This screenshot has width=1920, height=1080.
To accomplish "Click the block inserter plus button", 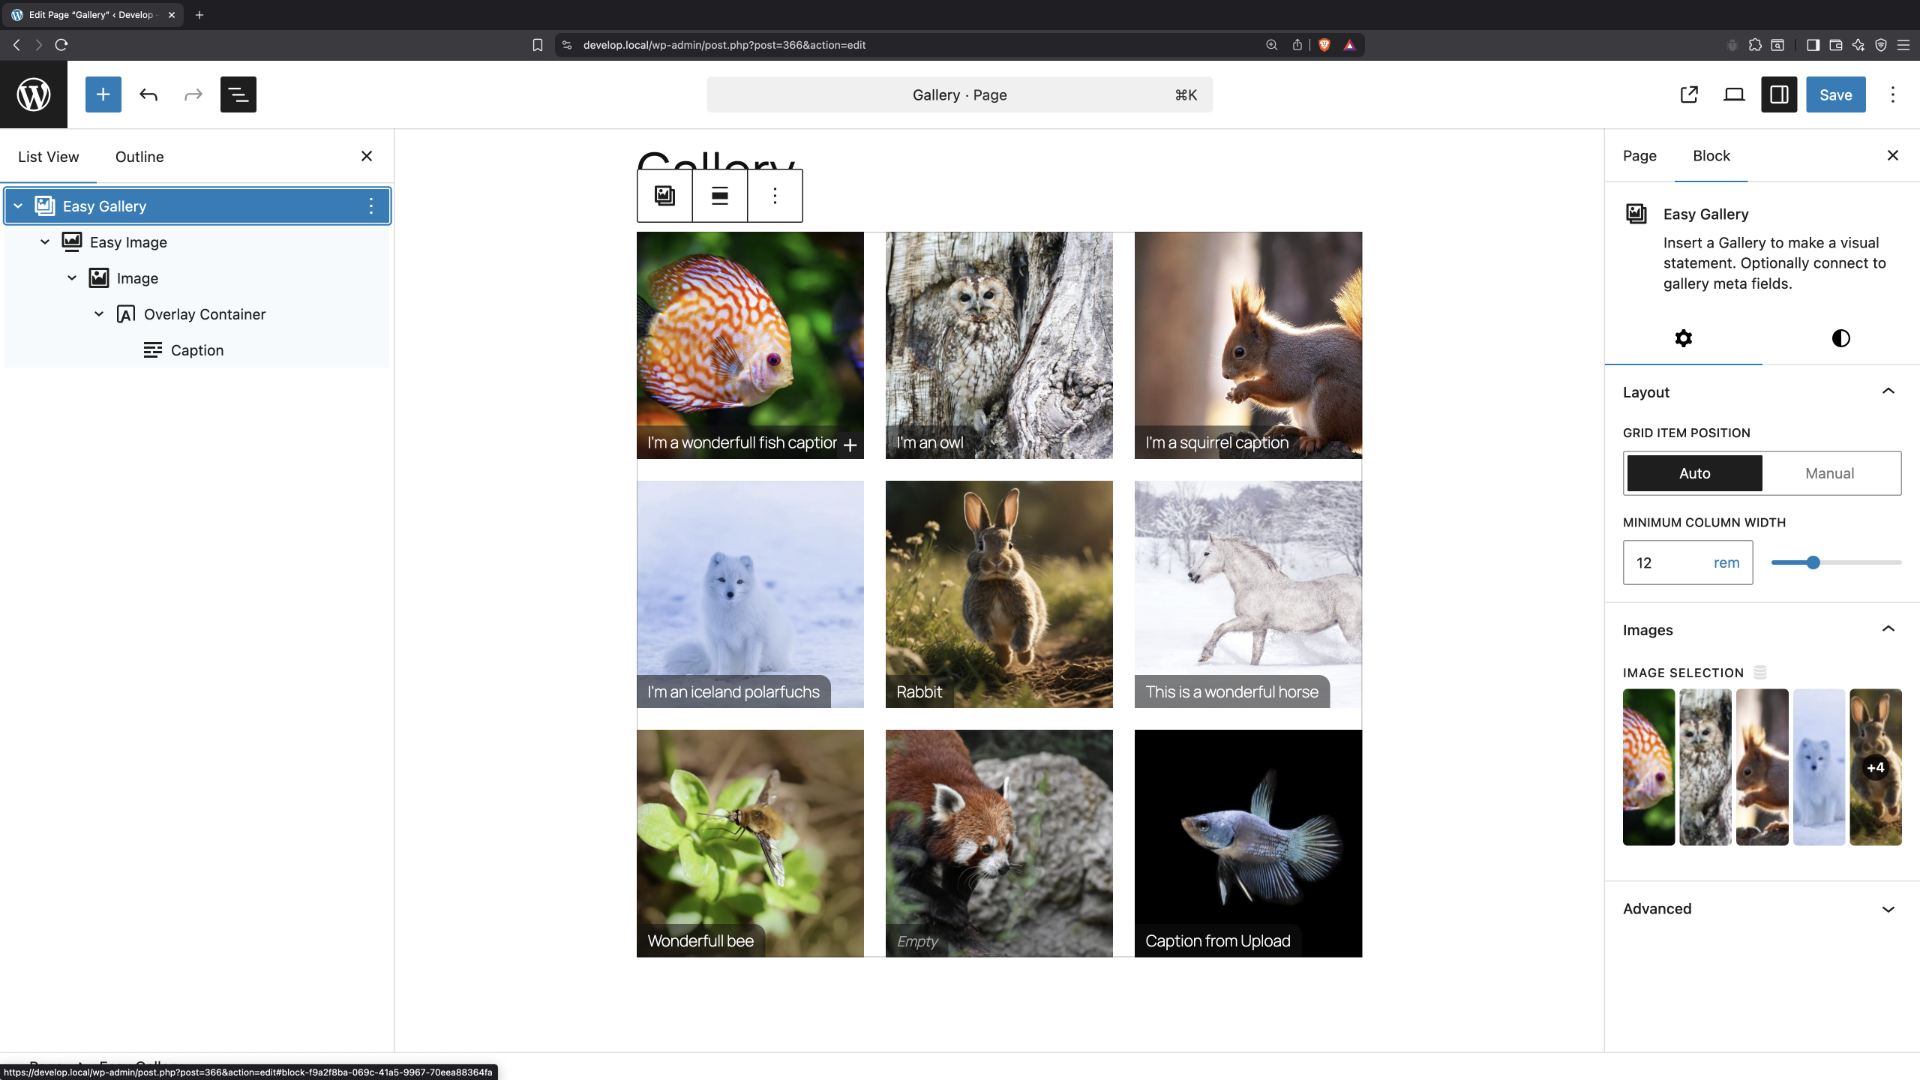I will tap(103, 95).
